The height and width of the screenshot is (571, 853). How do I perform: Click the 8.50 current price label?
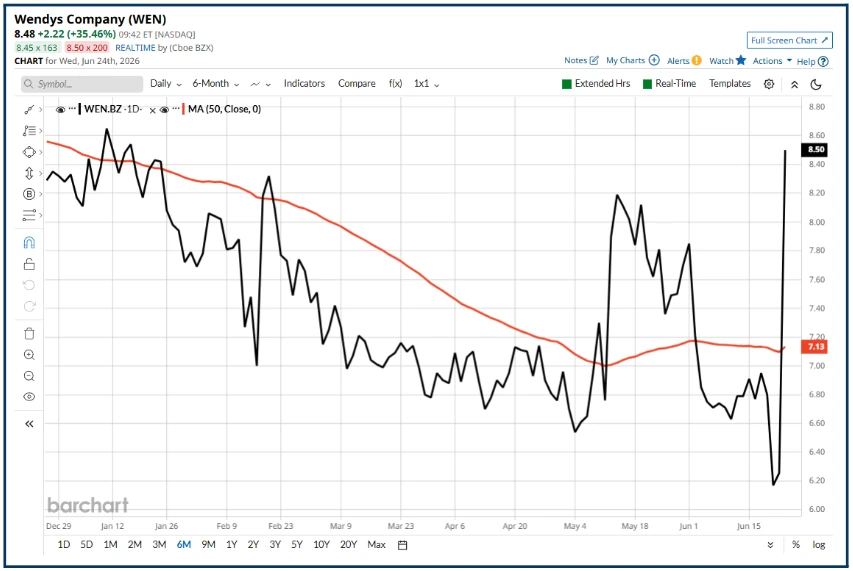click(x=815, y=150)
